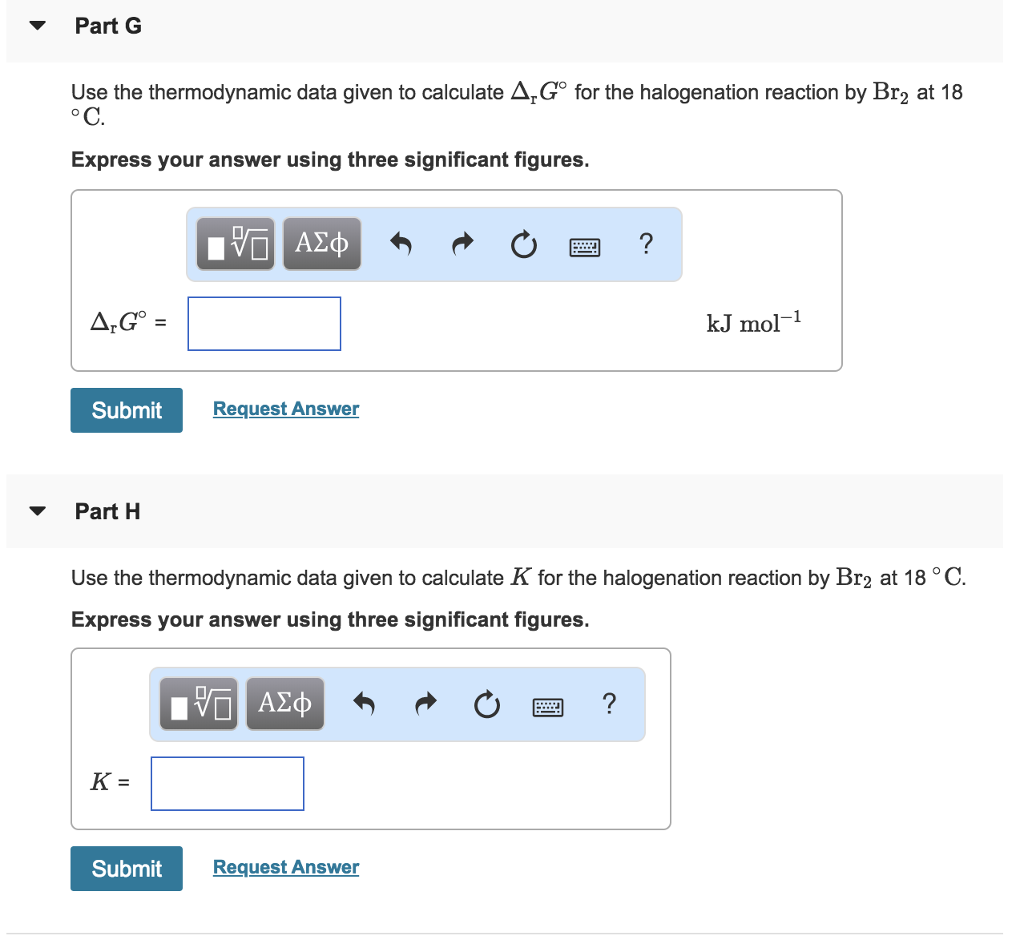The image size is (1024, 944).
Task: Select the ΑΣΦ Greek symbols icon in Part H
Action: click(285, 703)
